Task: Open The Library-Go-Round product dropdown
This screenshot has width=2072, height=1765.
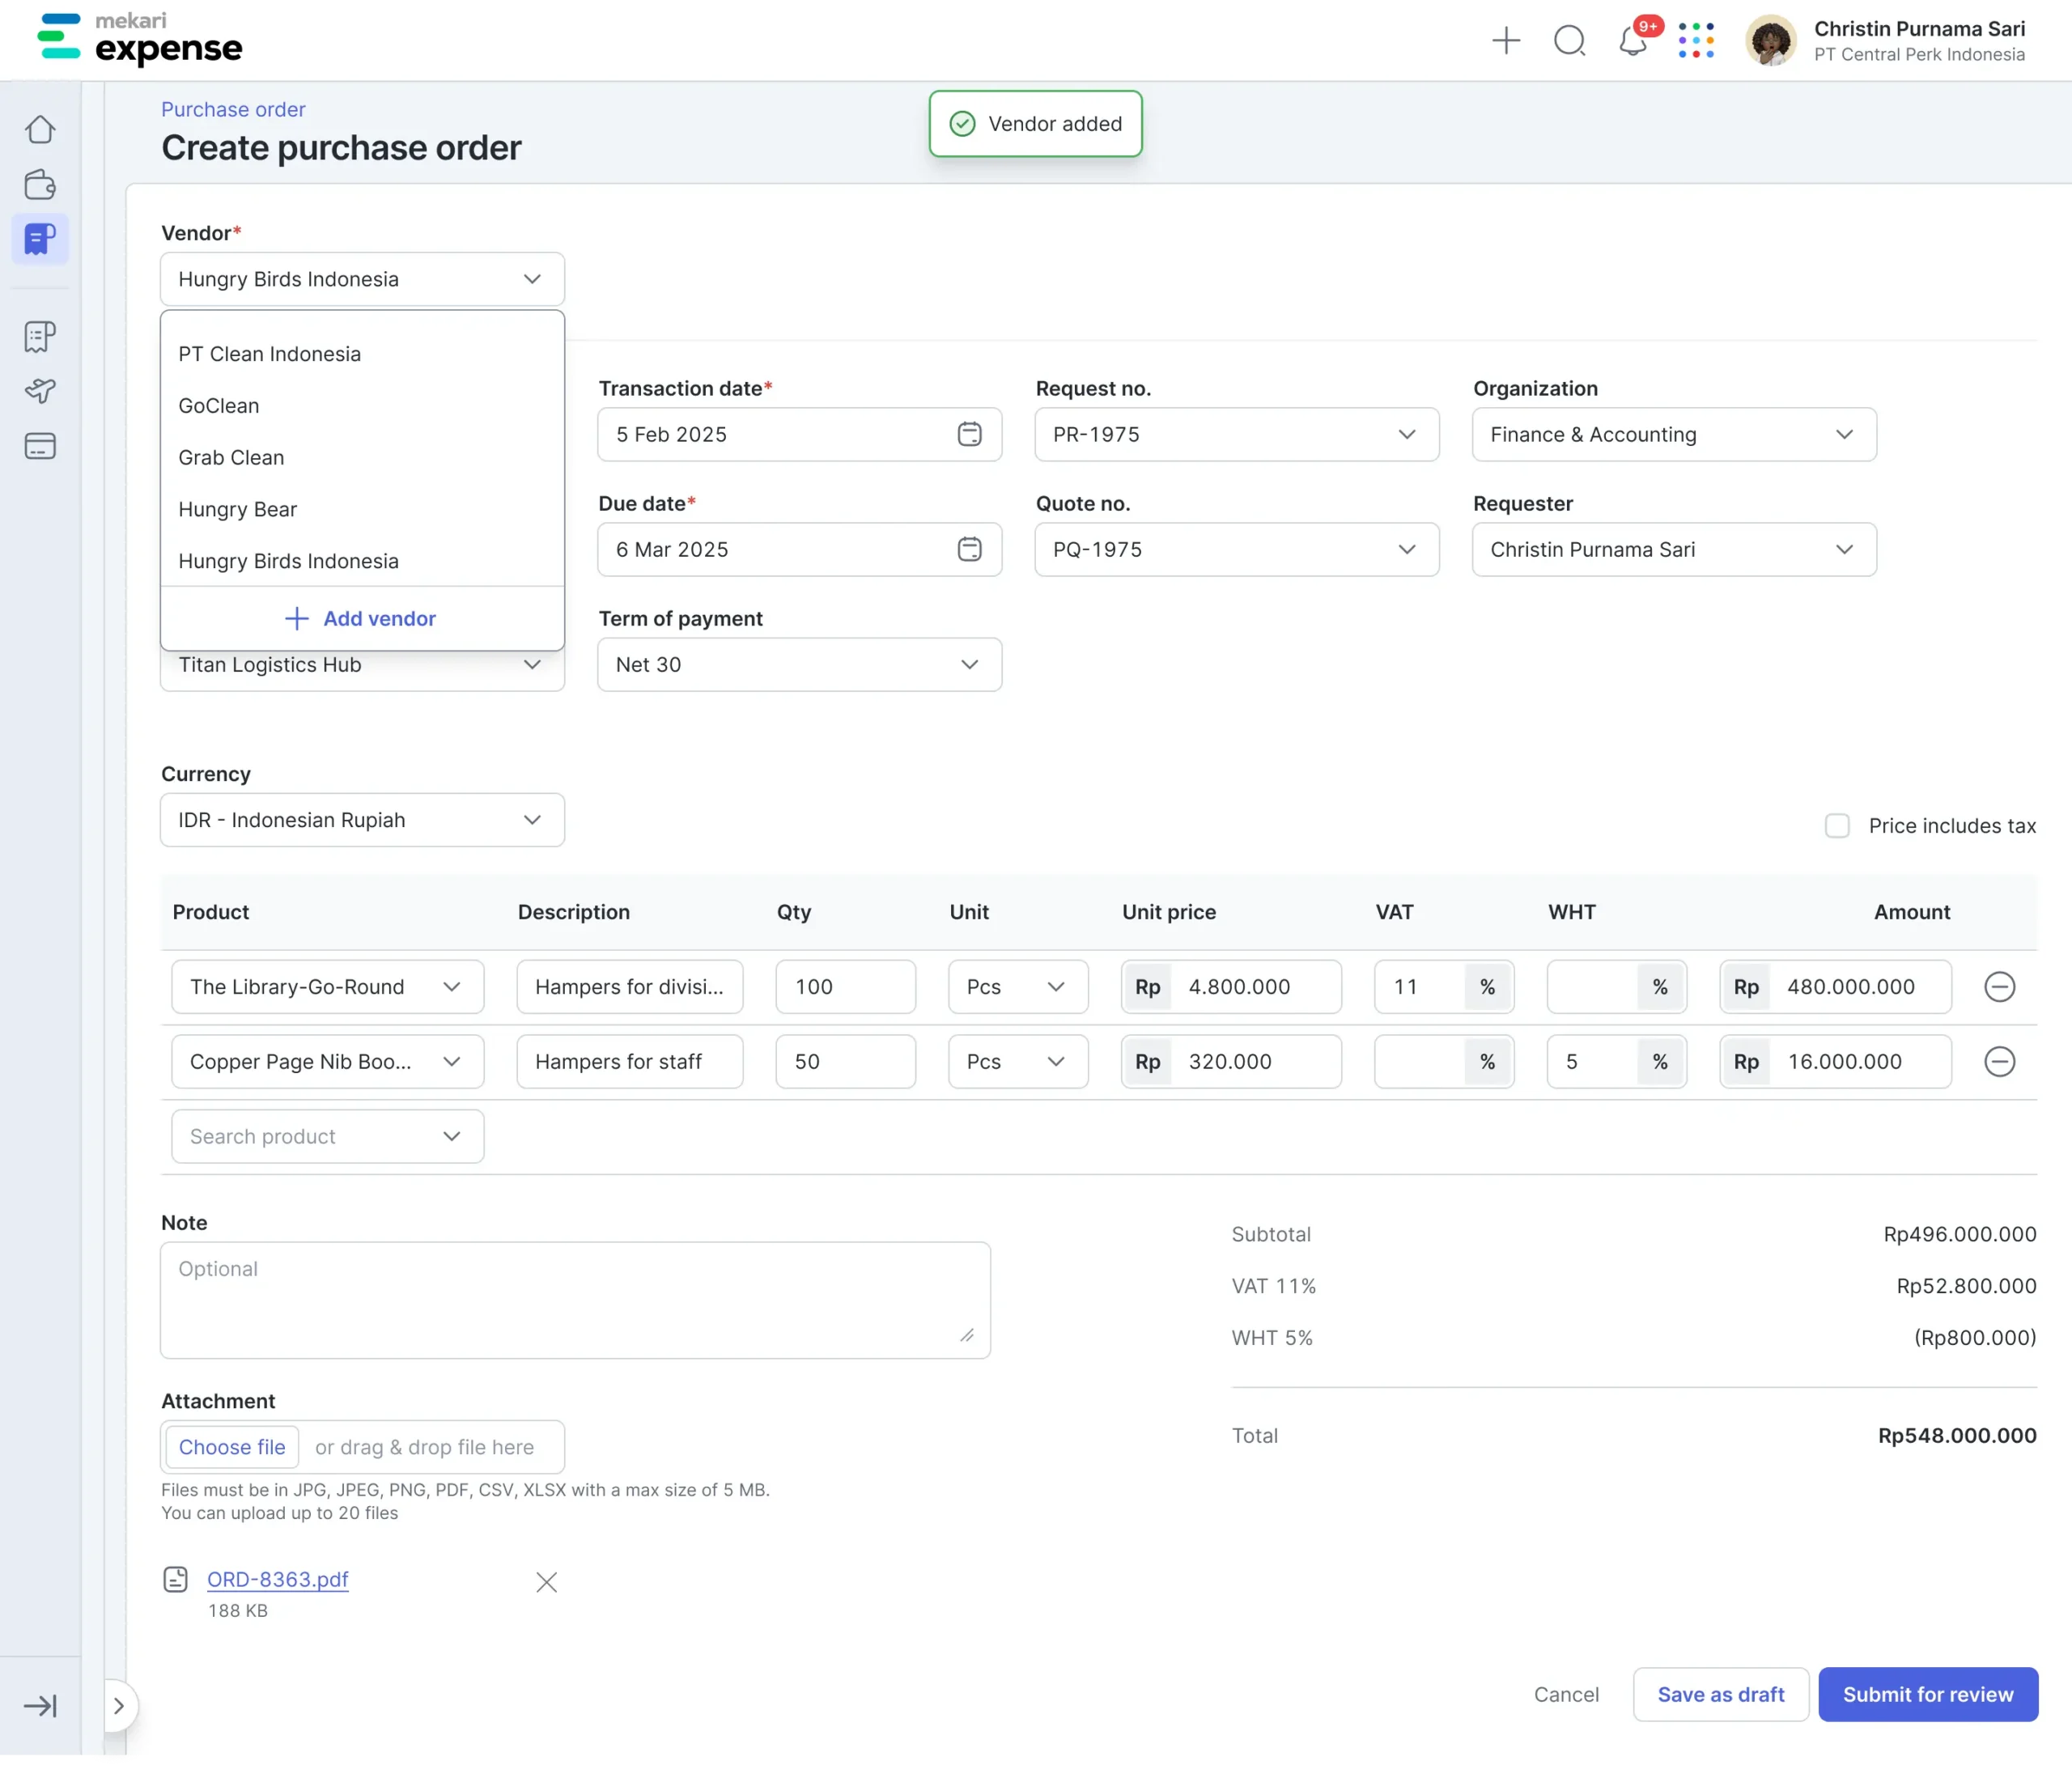Action: click(328, 987)
